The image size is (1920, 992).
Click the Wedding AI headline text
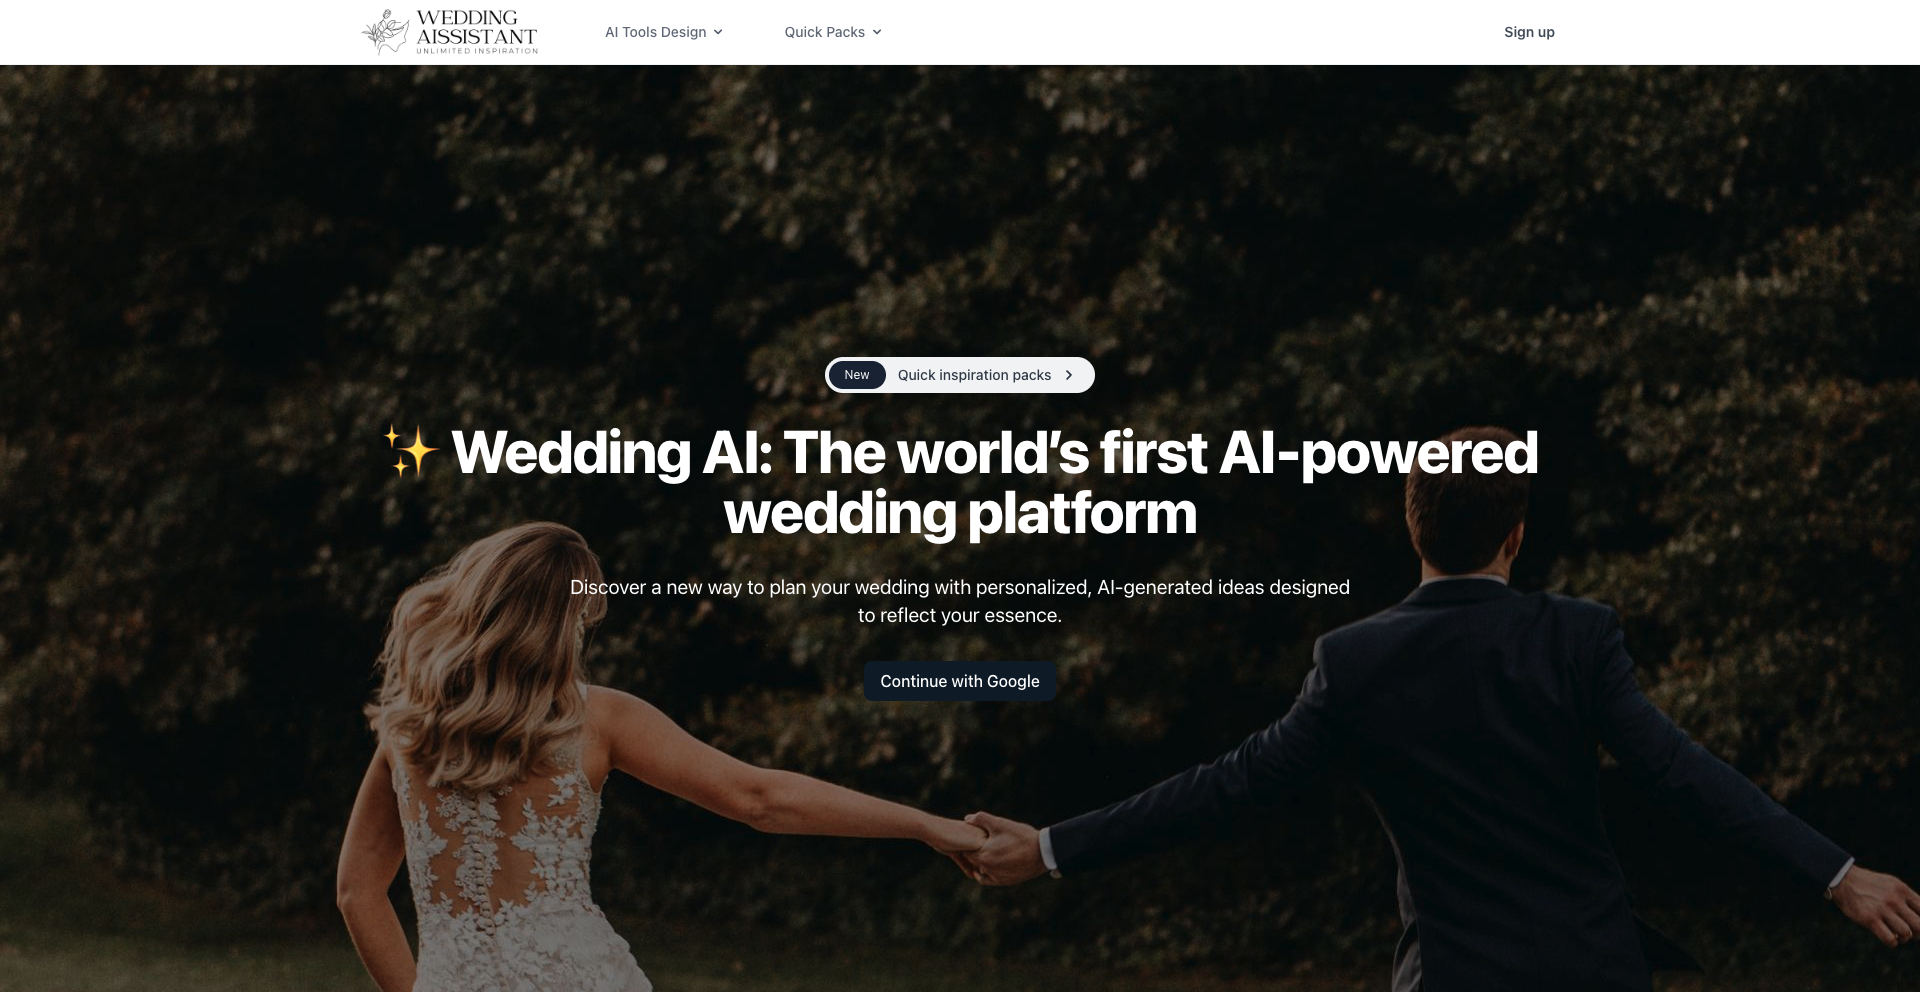coord(960,482)
